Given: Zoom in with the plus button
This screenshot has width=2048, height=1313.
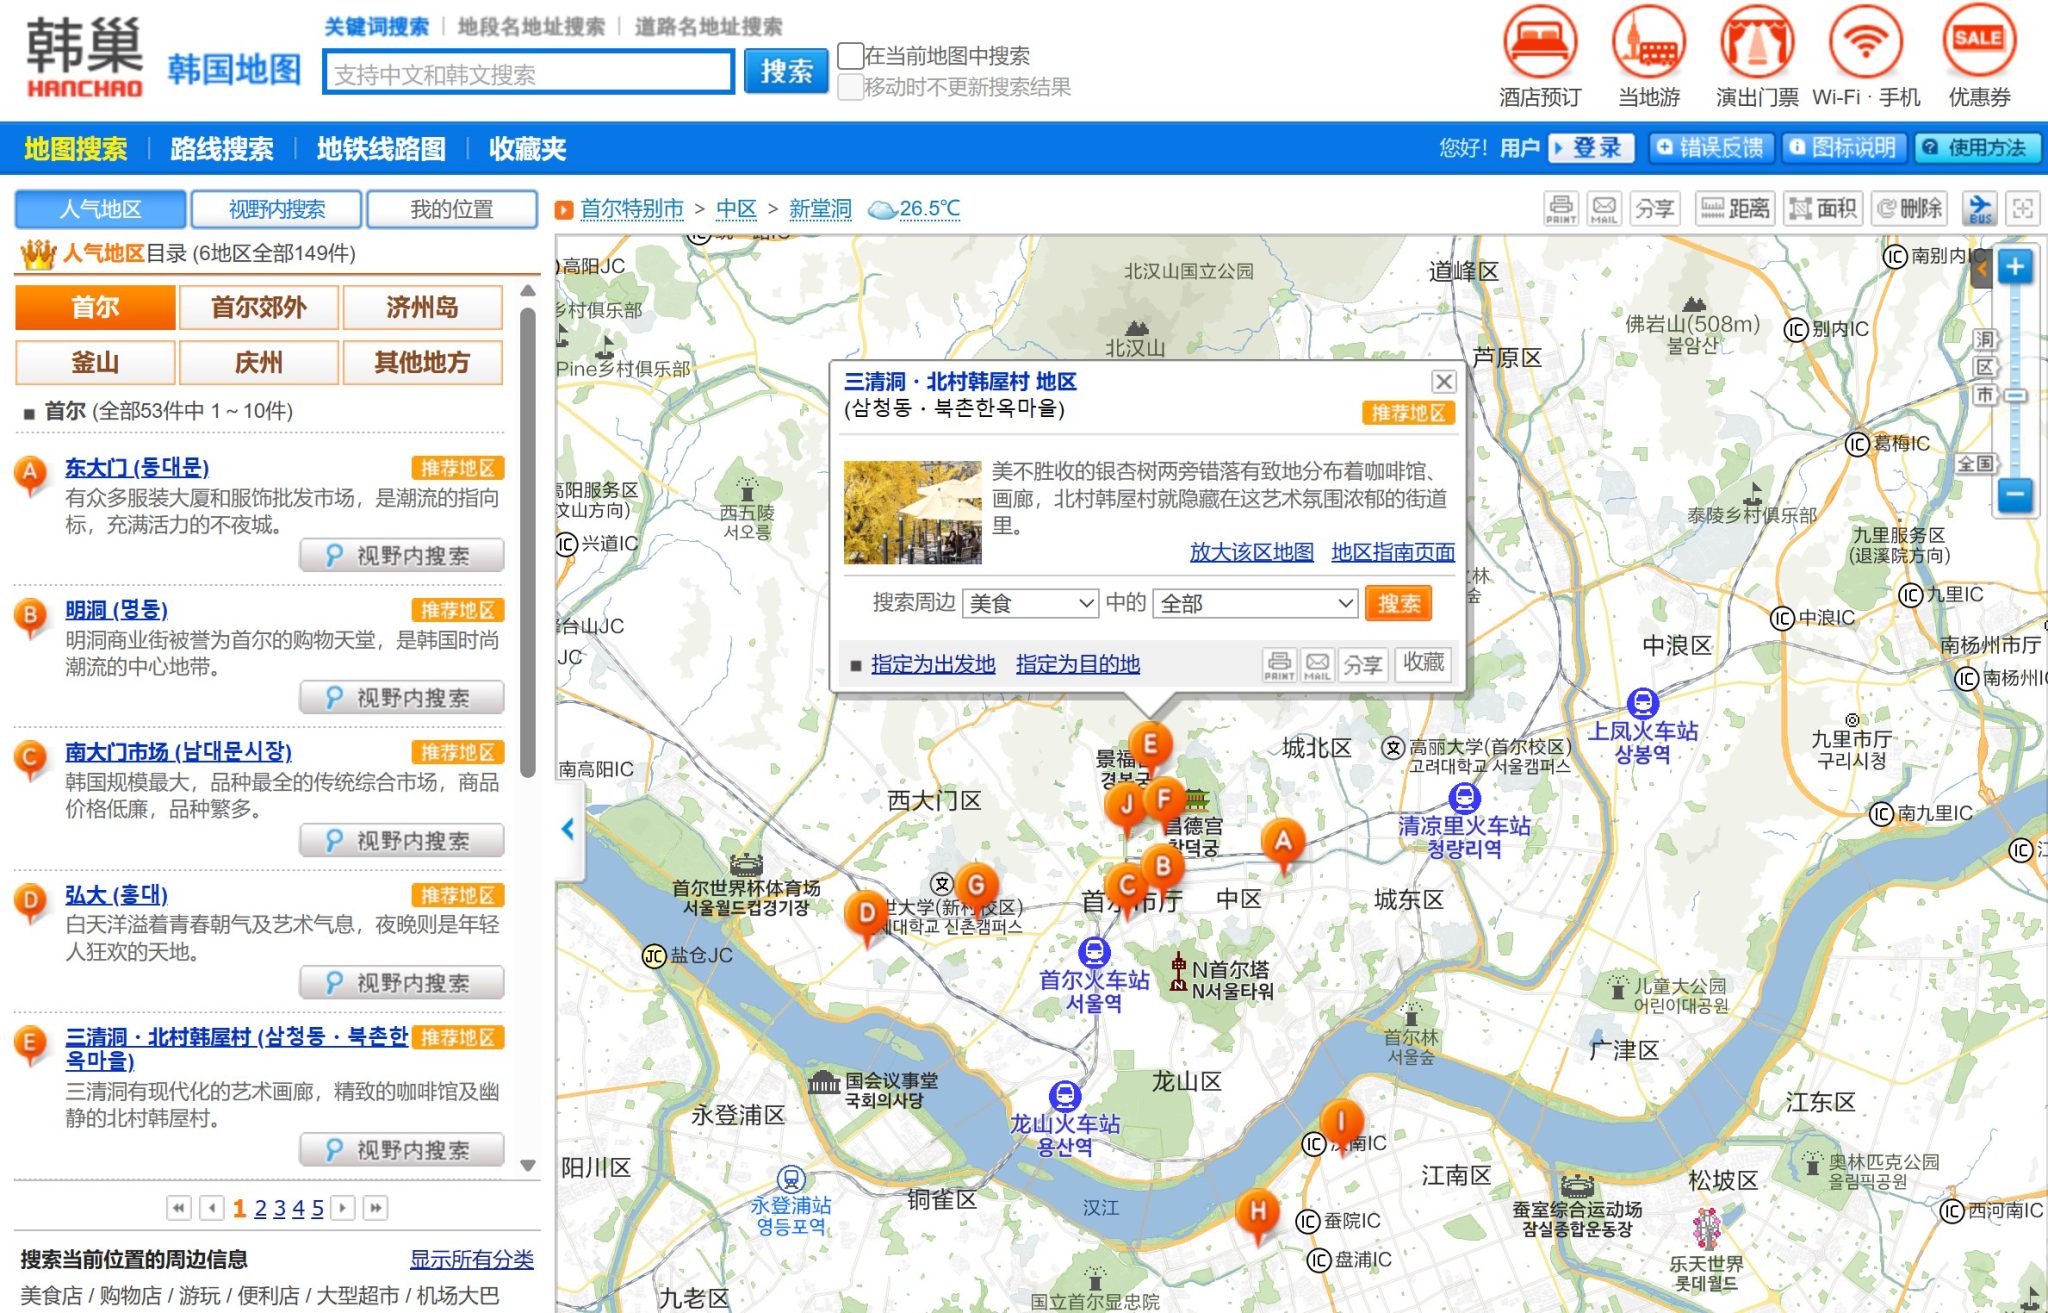Looking at the screenshot, I should [2015, 267].
